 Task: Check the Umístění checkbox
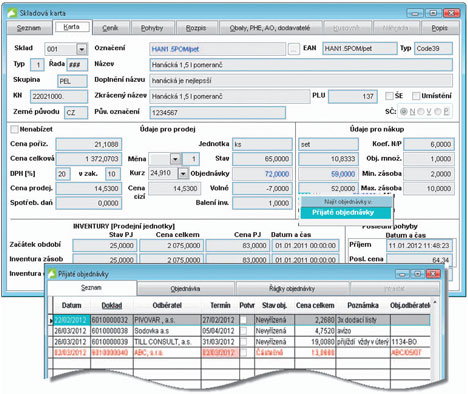[416, 96]
